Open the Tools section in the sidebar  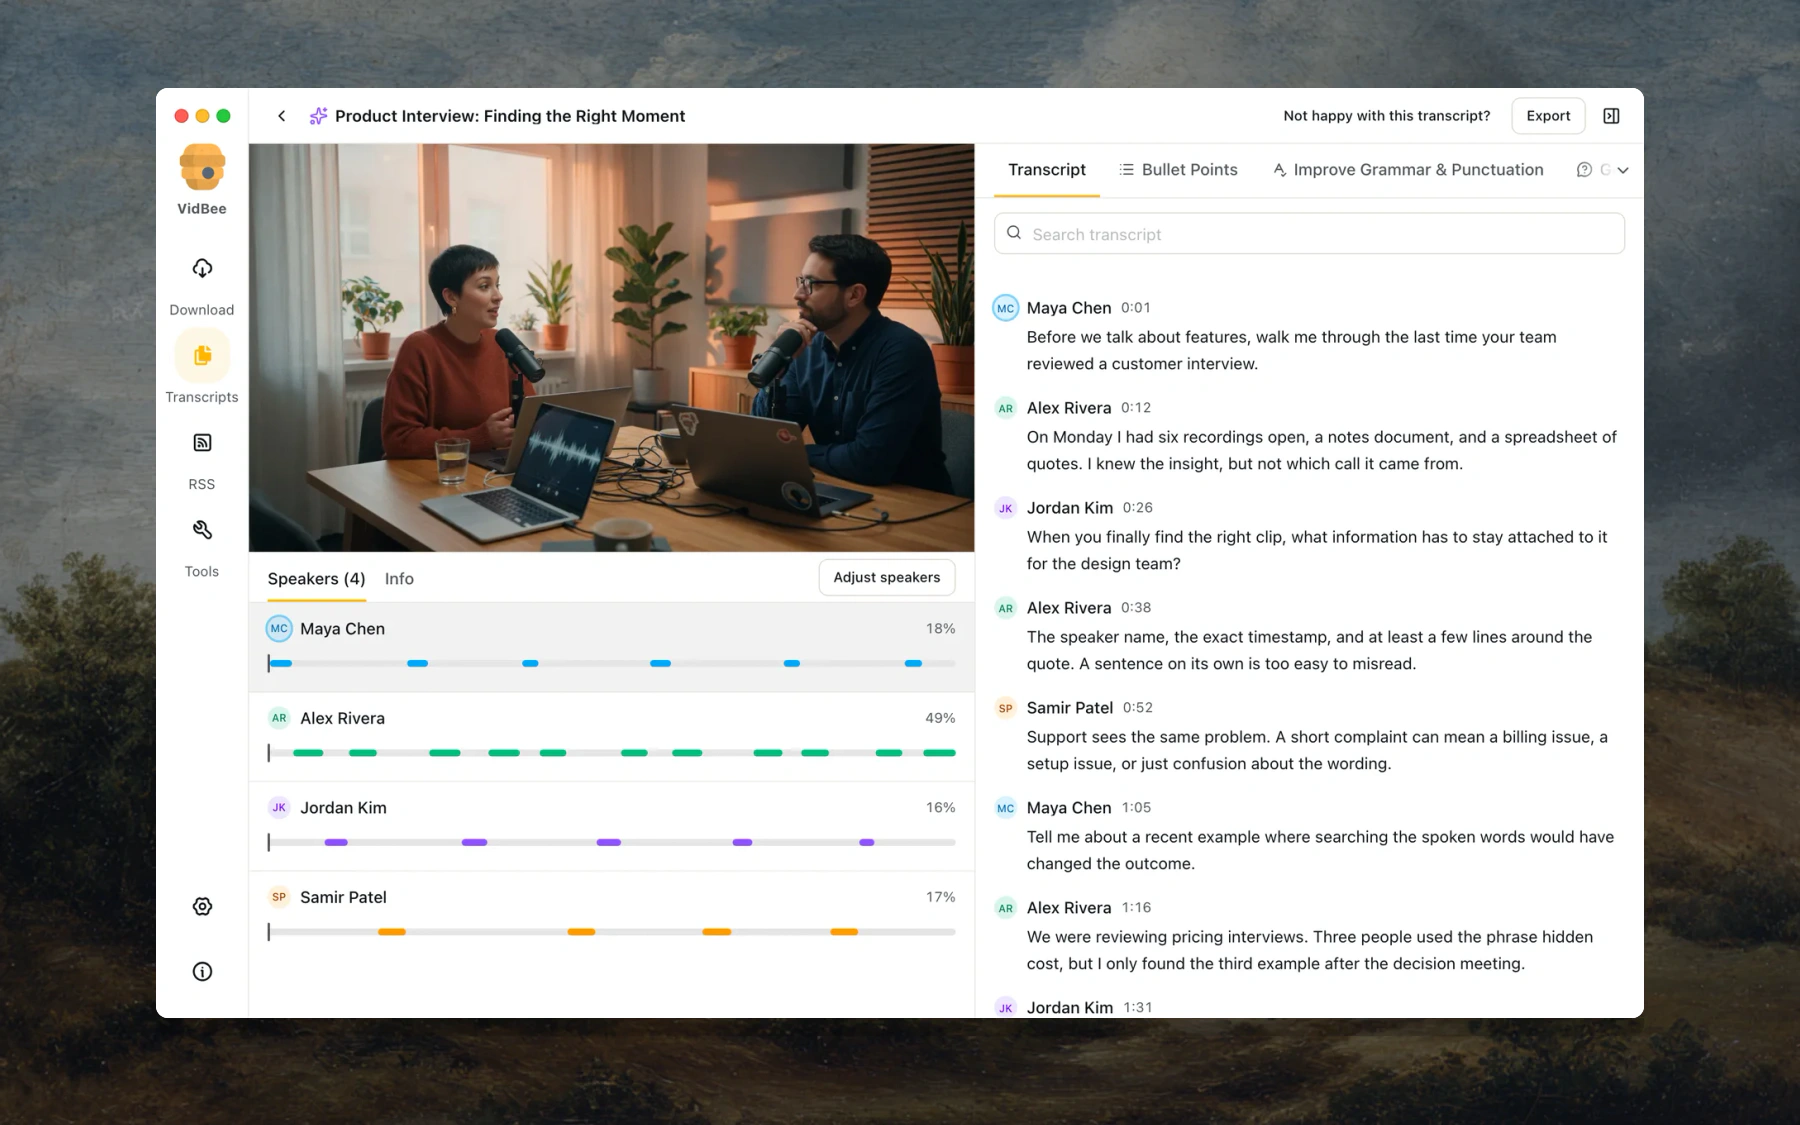pos(202,547)
